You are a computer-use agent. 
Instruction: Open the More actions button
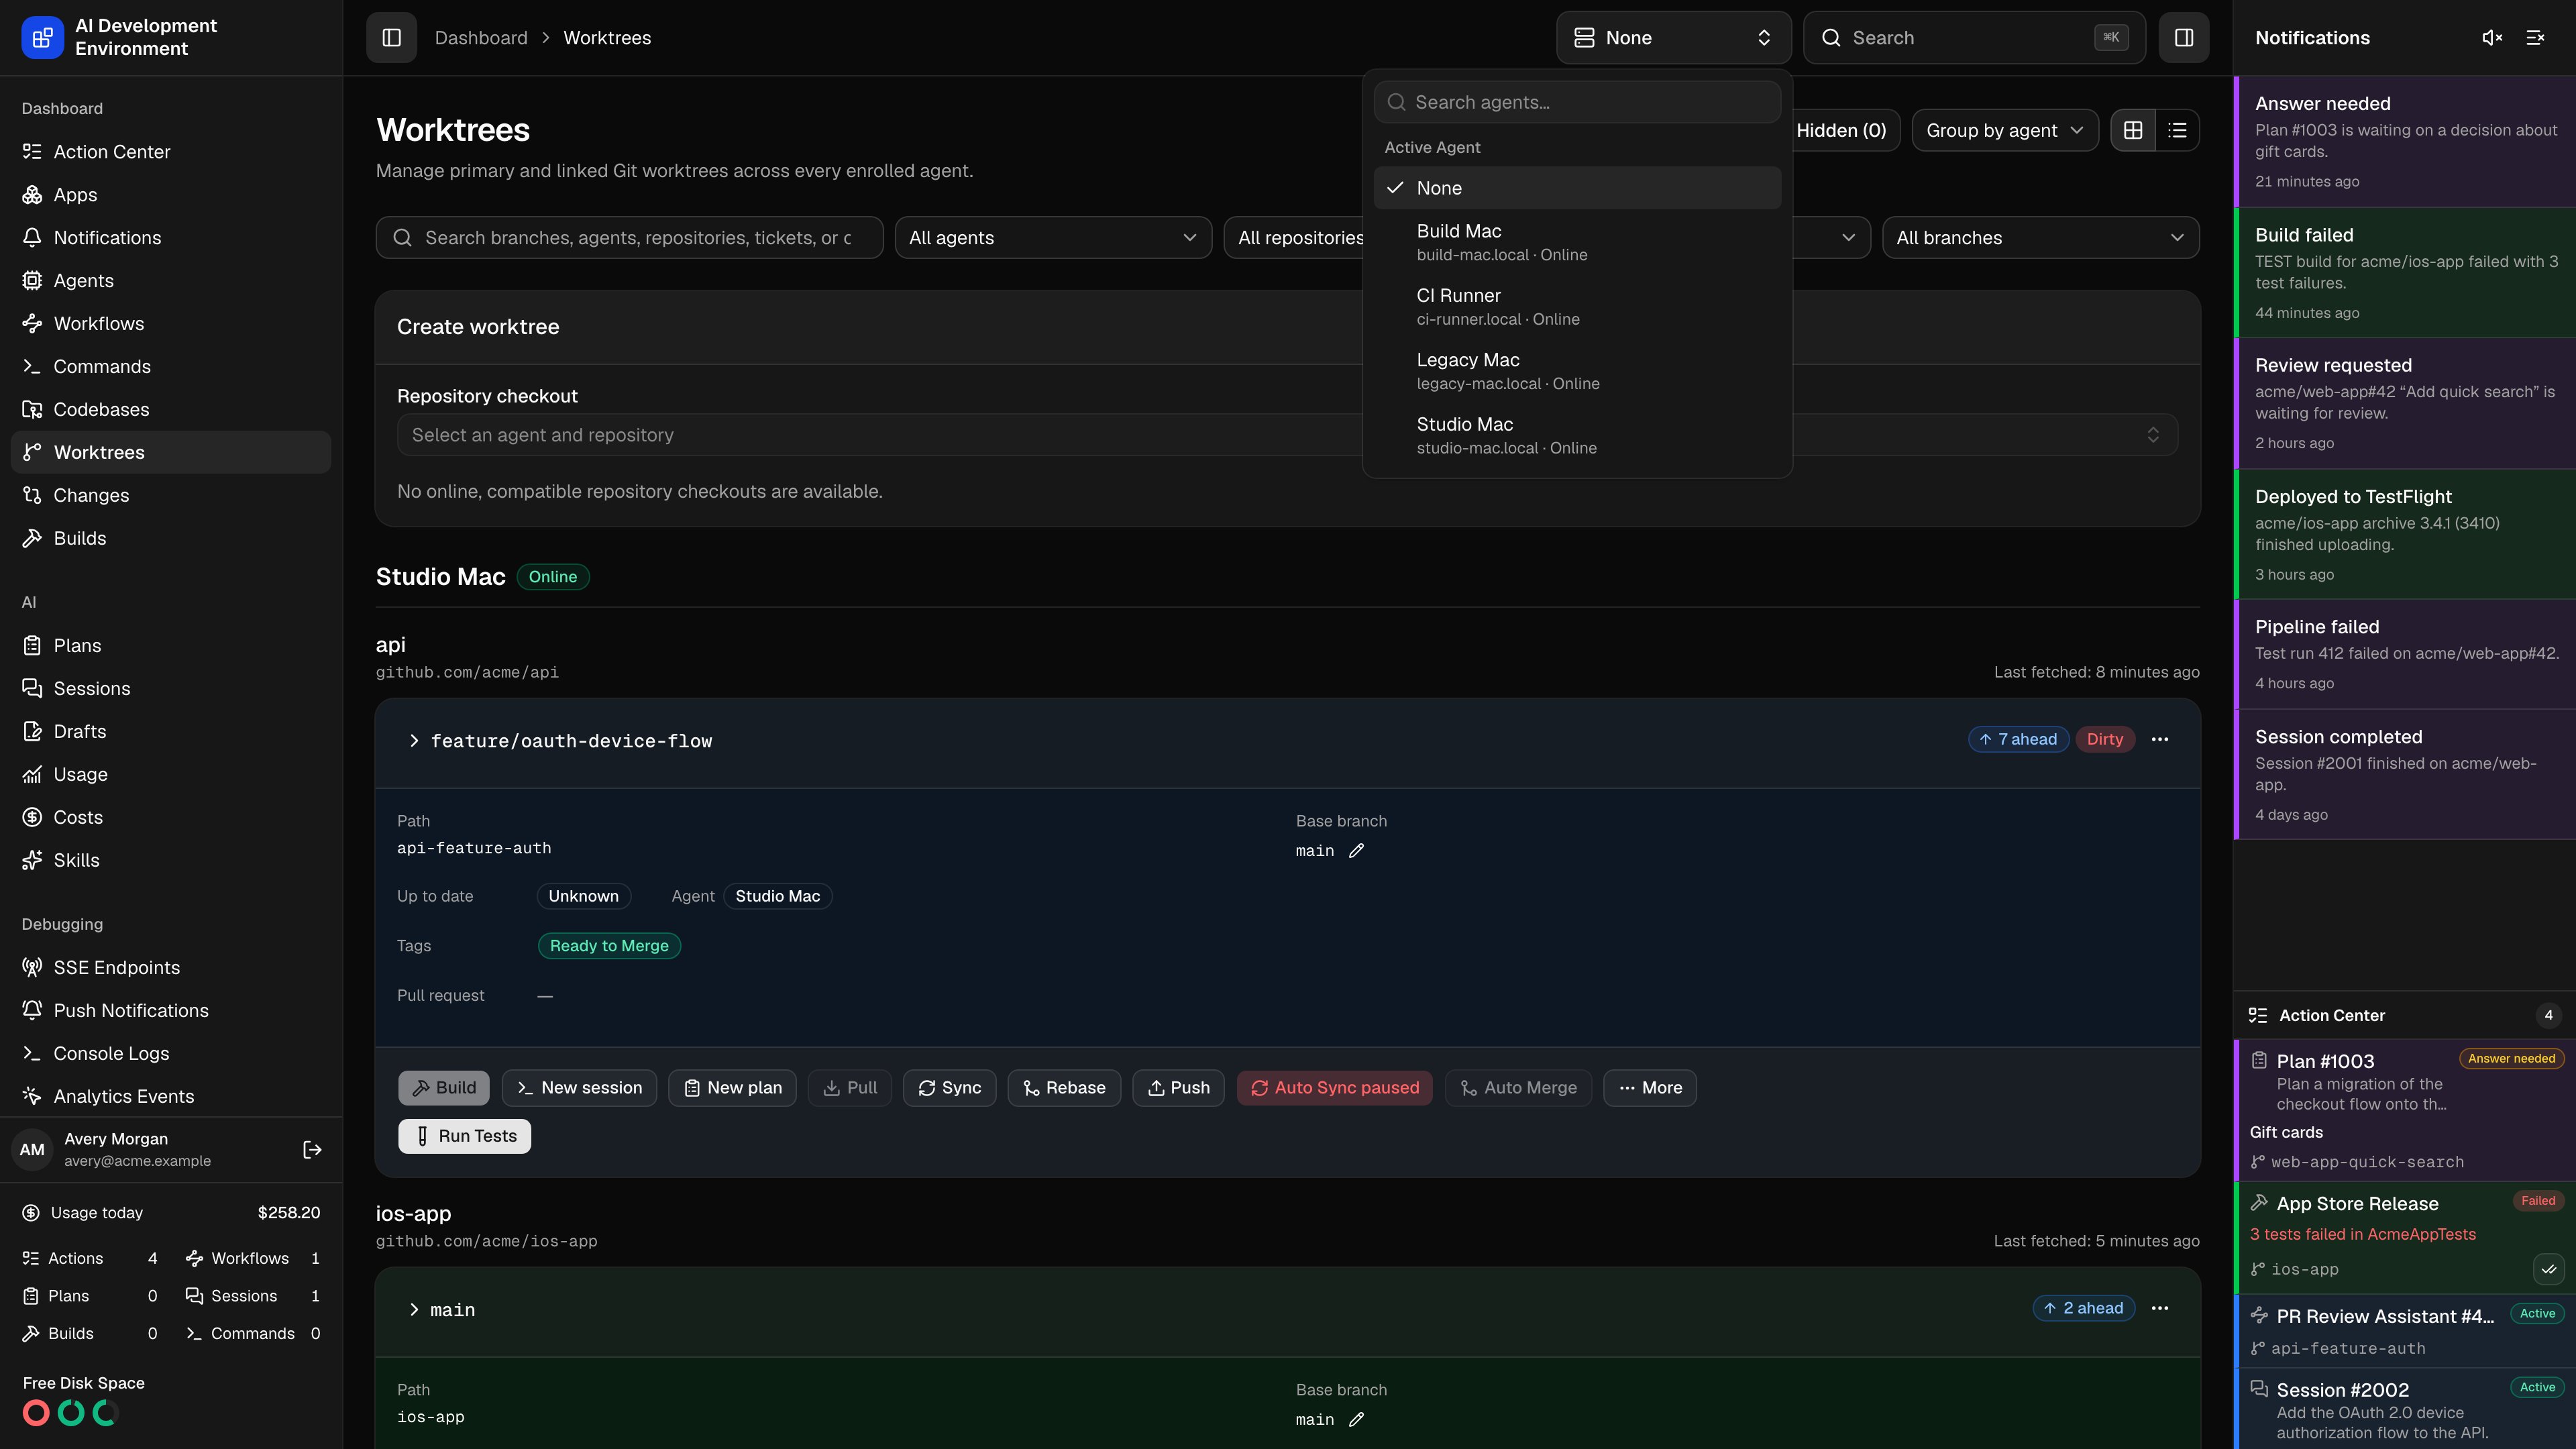(x=1650, y=1088)
